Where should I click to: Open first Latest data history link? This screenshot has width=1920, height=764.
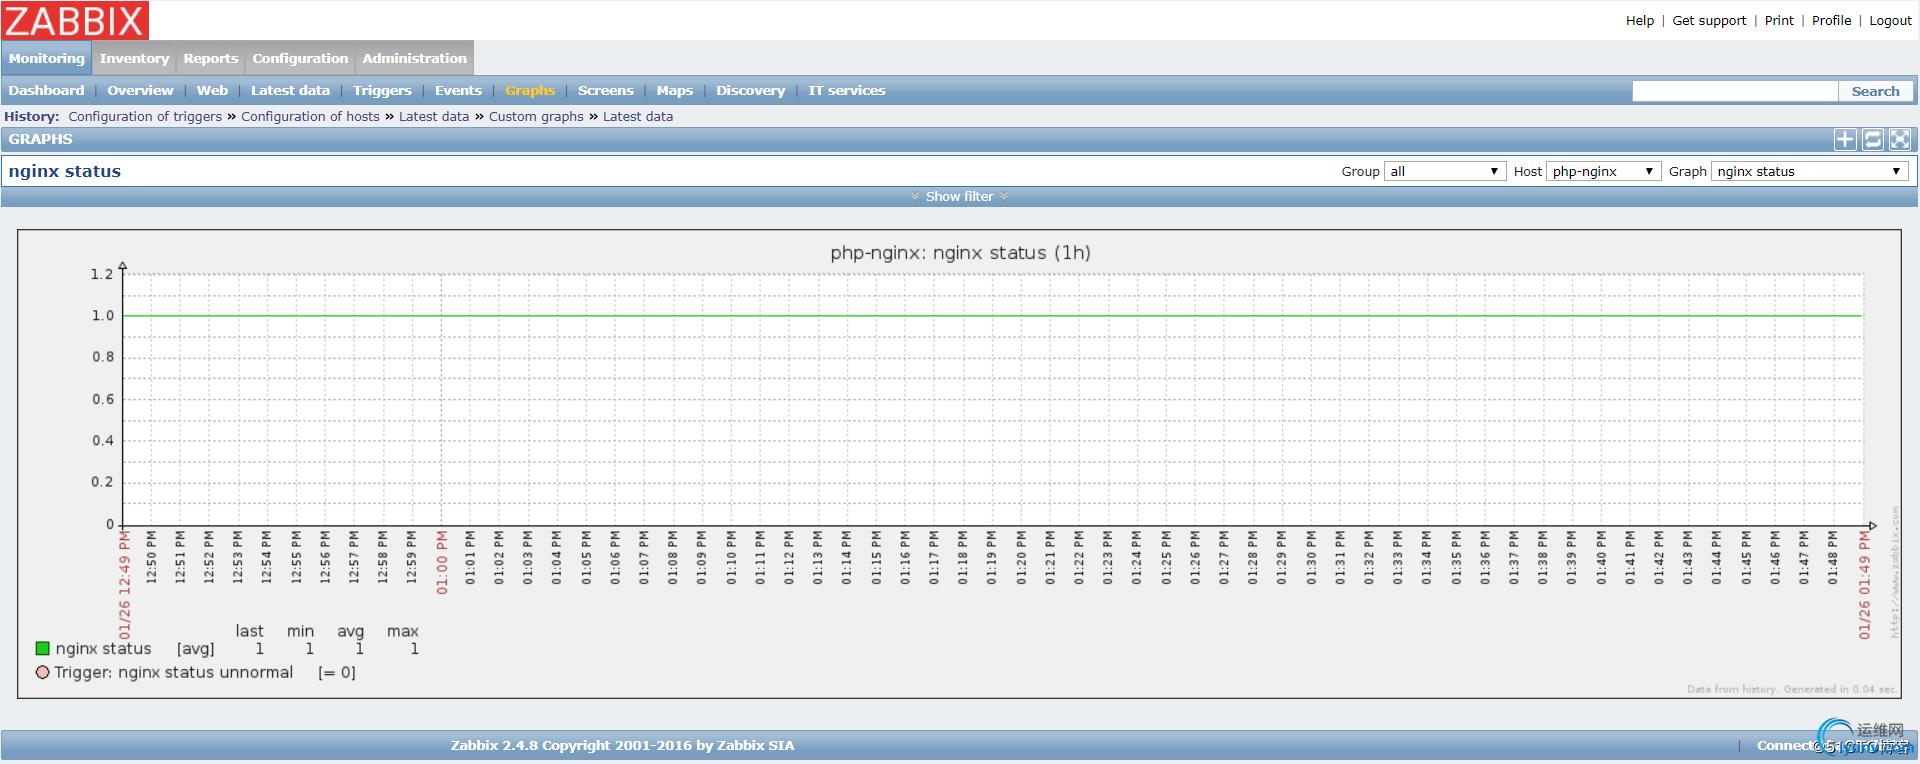[x=434, y=117]
